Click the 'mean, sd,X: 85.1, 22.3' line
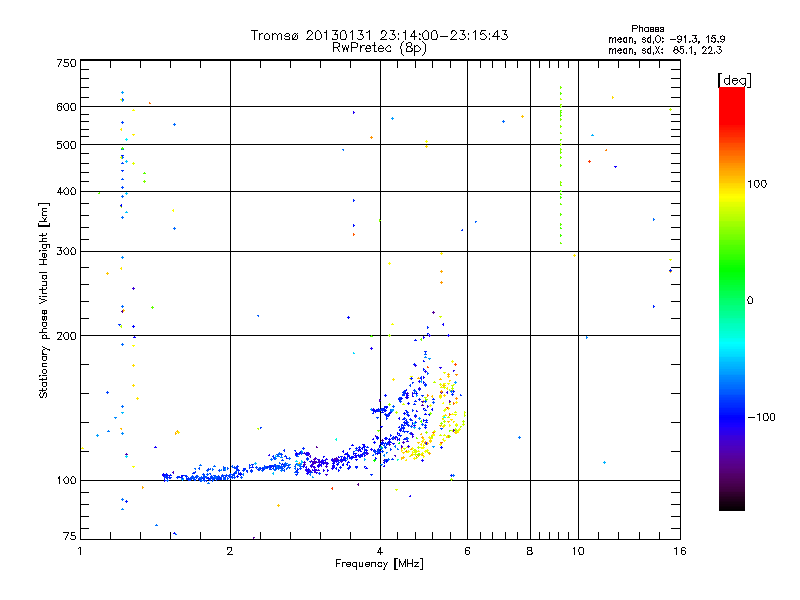Viewport: 800px width, 600px height. tap(665, 50)
